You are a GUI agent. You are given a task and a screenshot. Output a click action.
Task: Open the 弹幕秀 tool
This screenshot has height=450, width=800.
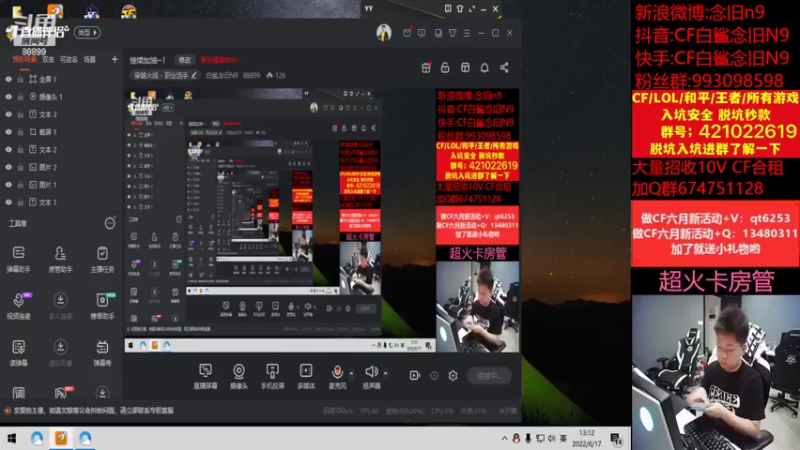coord(102,353)
